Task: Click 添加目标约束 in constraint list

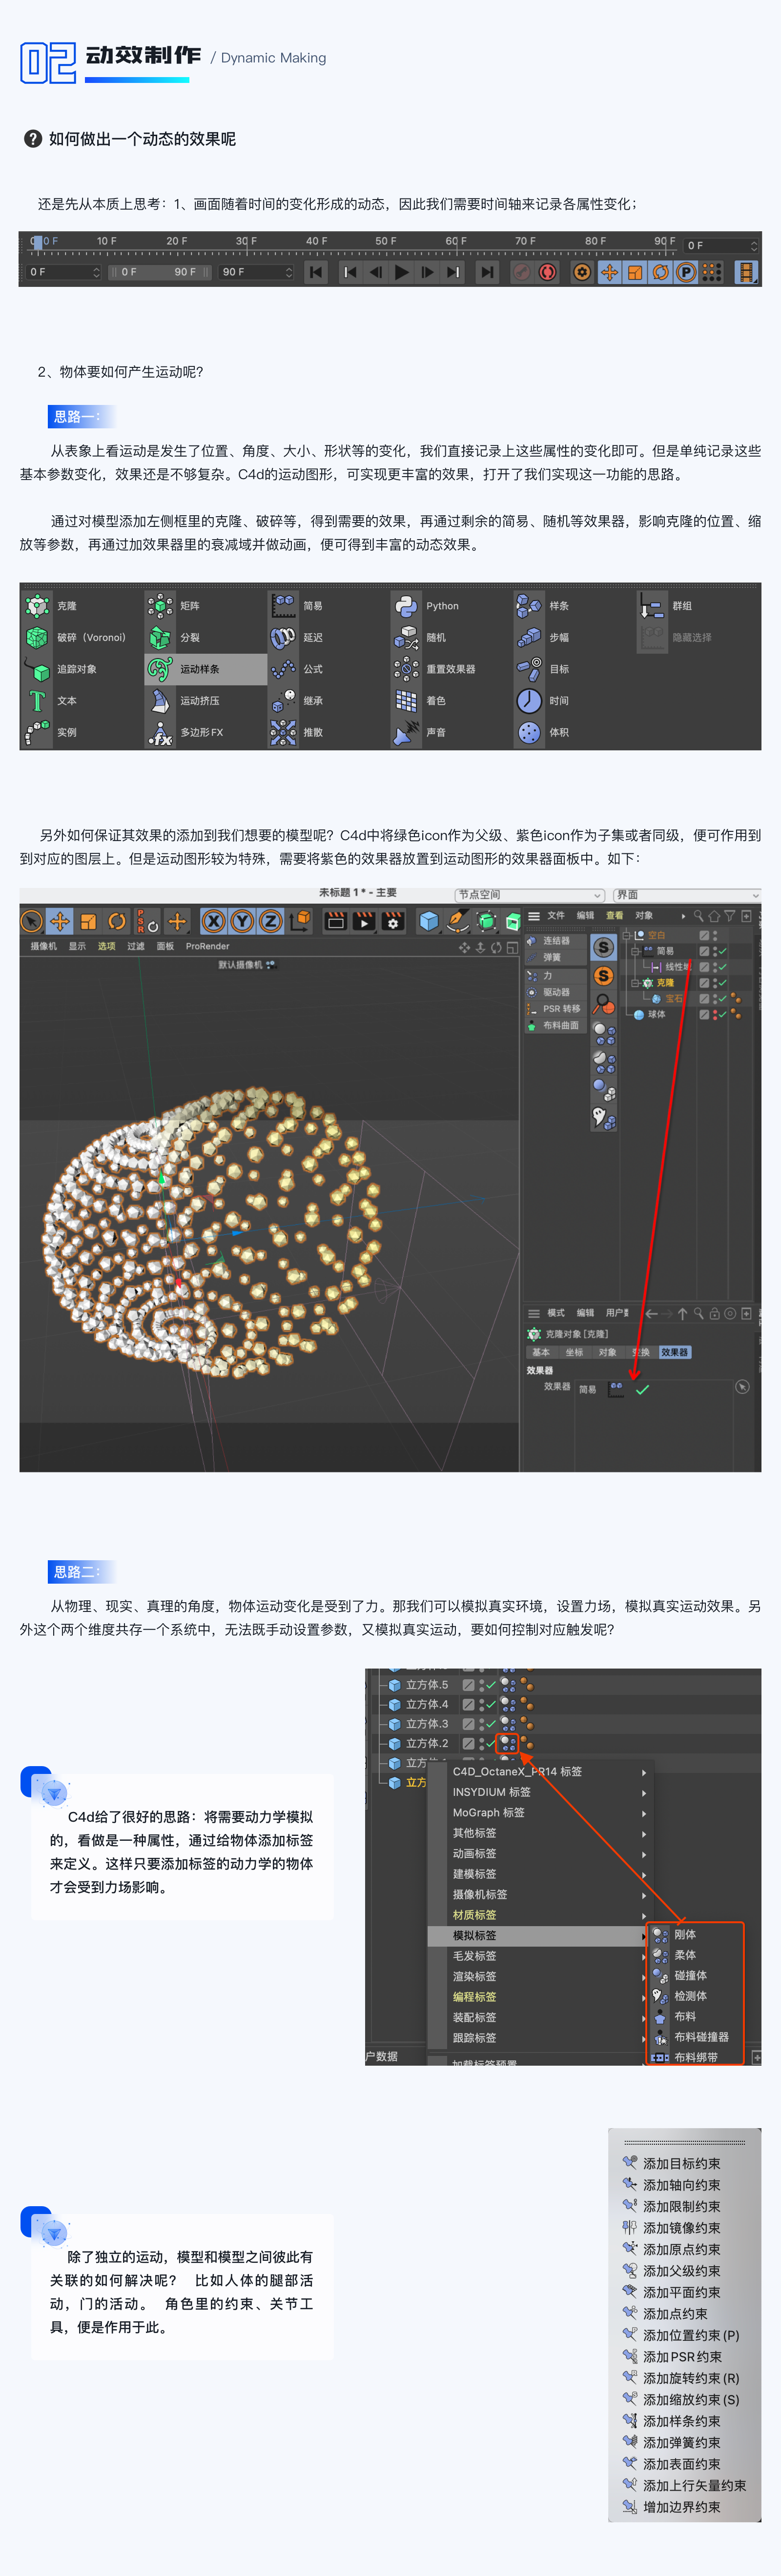Action: (x=681, y=2164)
